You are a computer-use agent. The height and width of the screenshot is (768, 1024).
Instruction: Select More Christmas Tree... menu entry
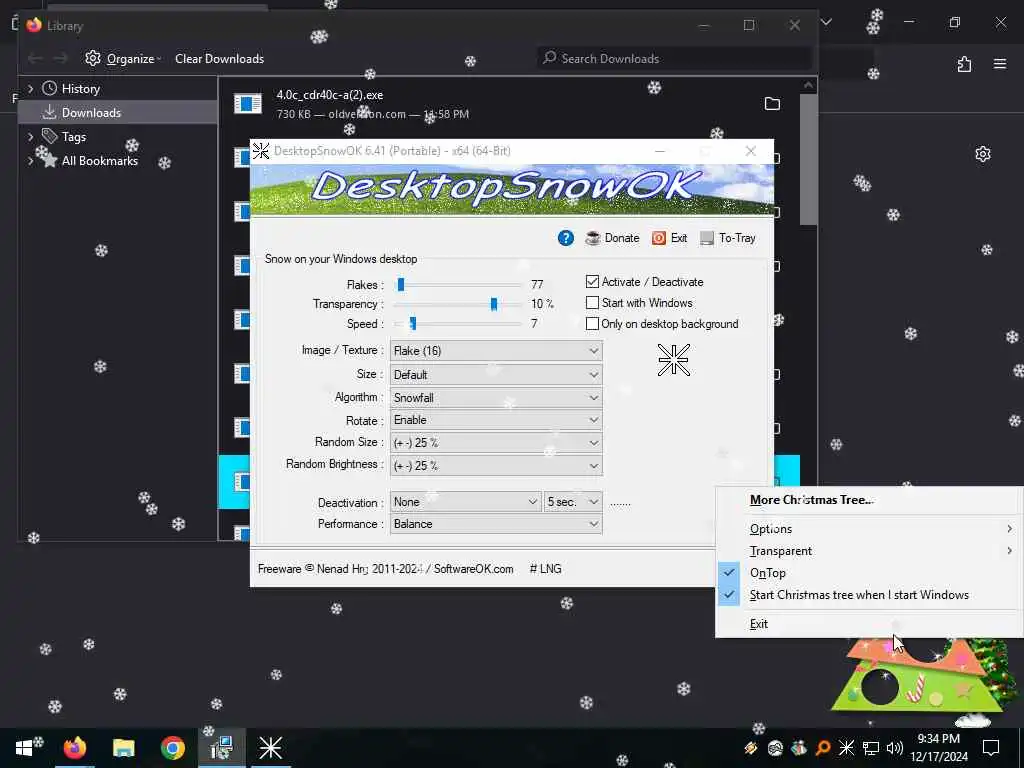[812, 500]
